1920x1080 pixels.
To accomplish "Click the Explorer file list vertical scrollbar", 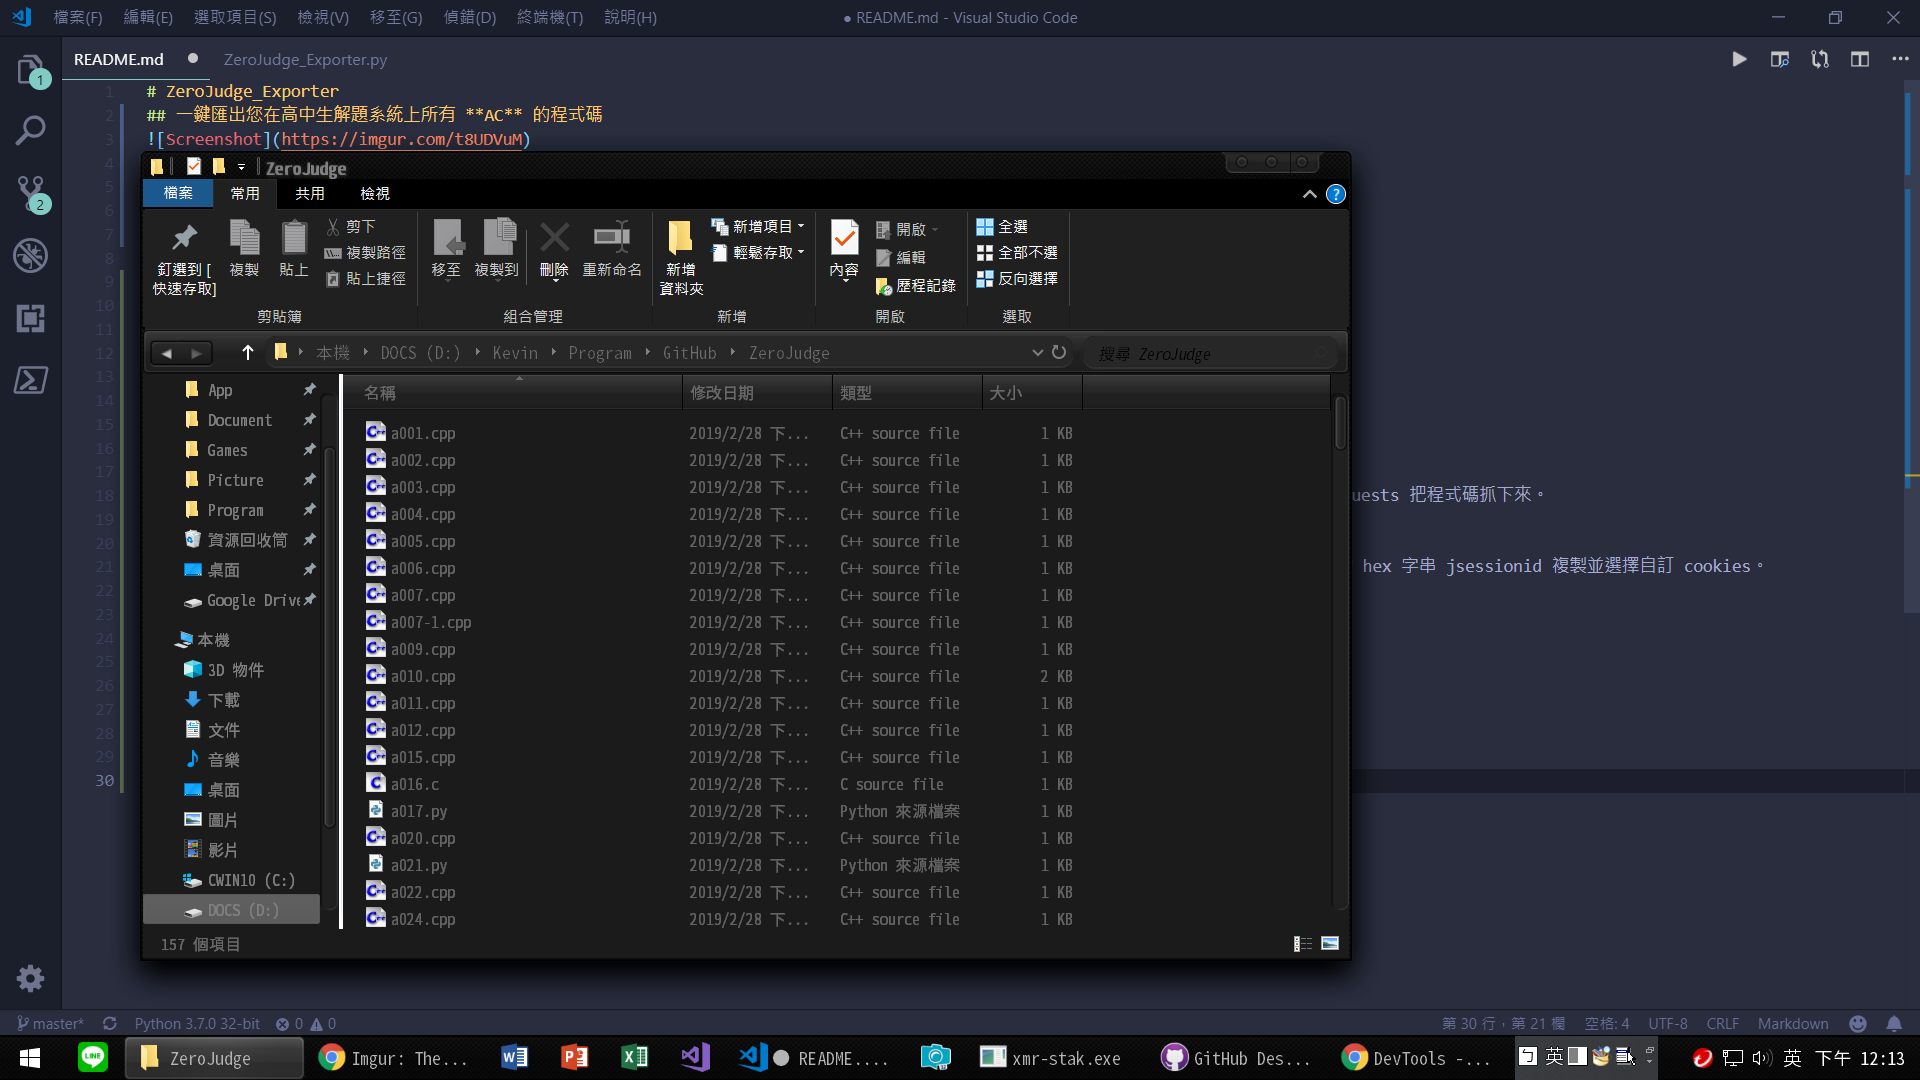I will pos(1340,422).
